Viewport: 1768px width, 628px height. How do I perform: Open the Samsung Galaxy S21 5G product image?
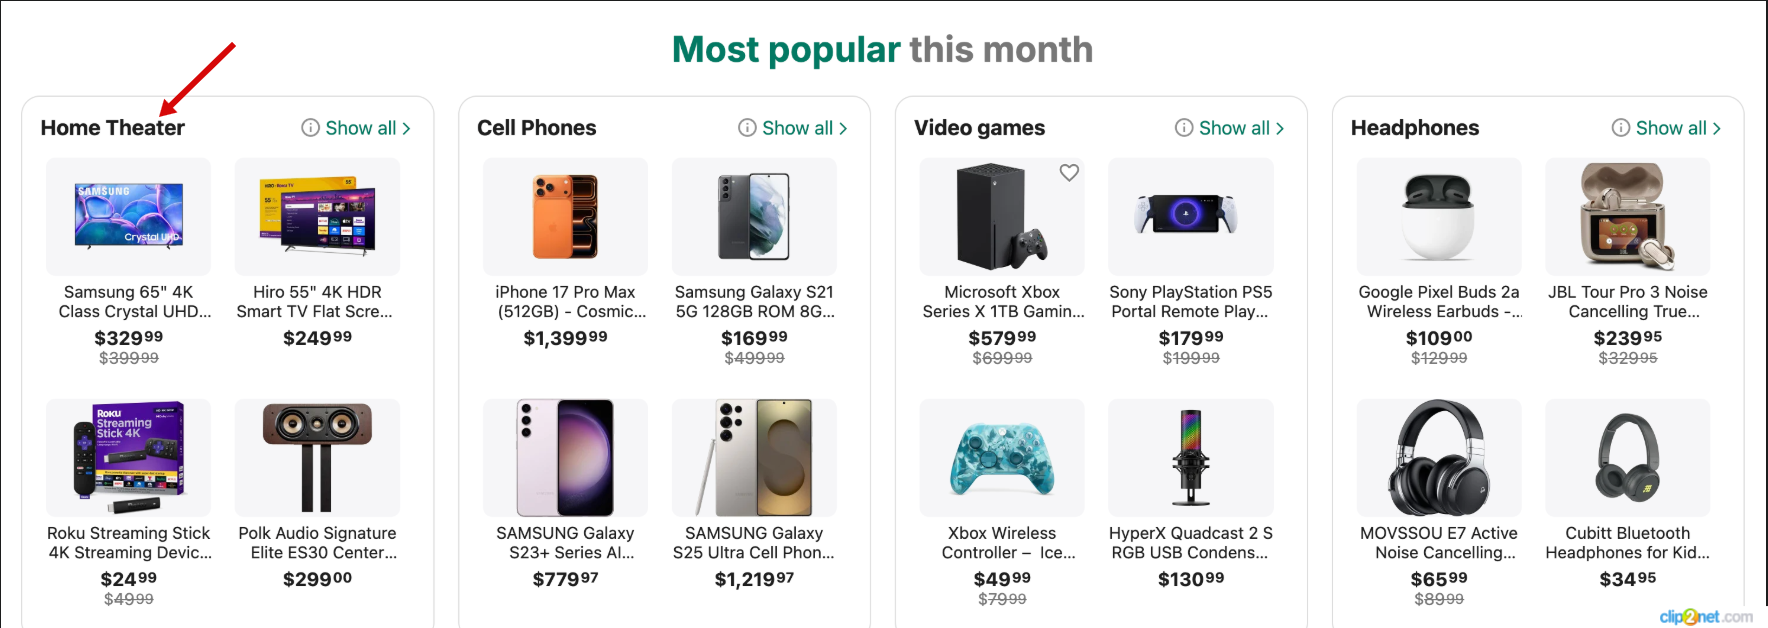coord(754,216)
